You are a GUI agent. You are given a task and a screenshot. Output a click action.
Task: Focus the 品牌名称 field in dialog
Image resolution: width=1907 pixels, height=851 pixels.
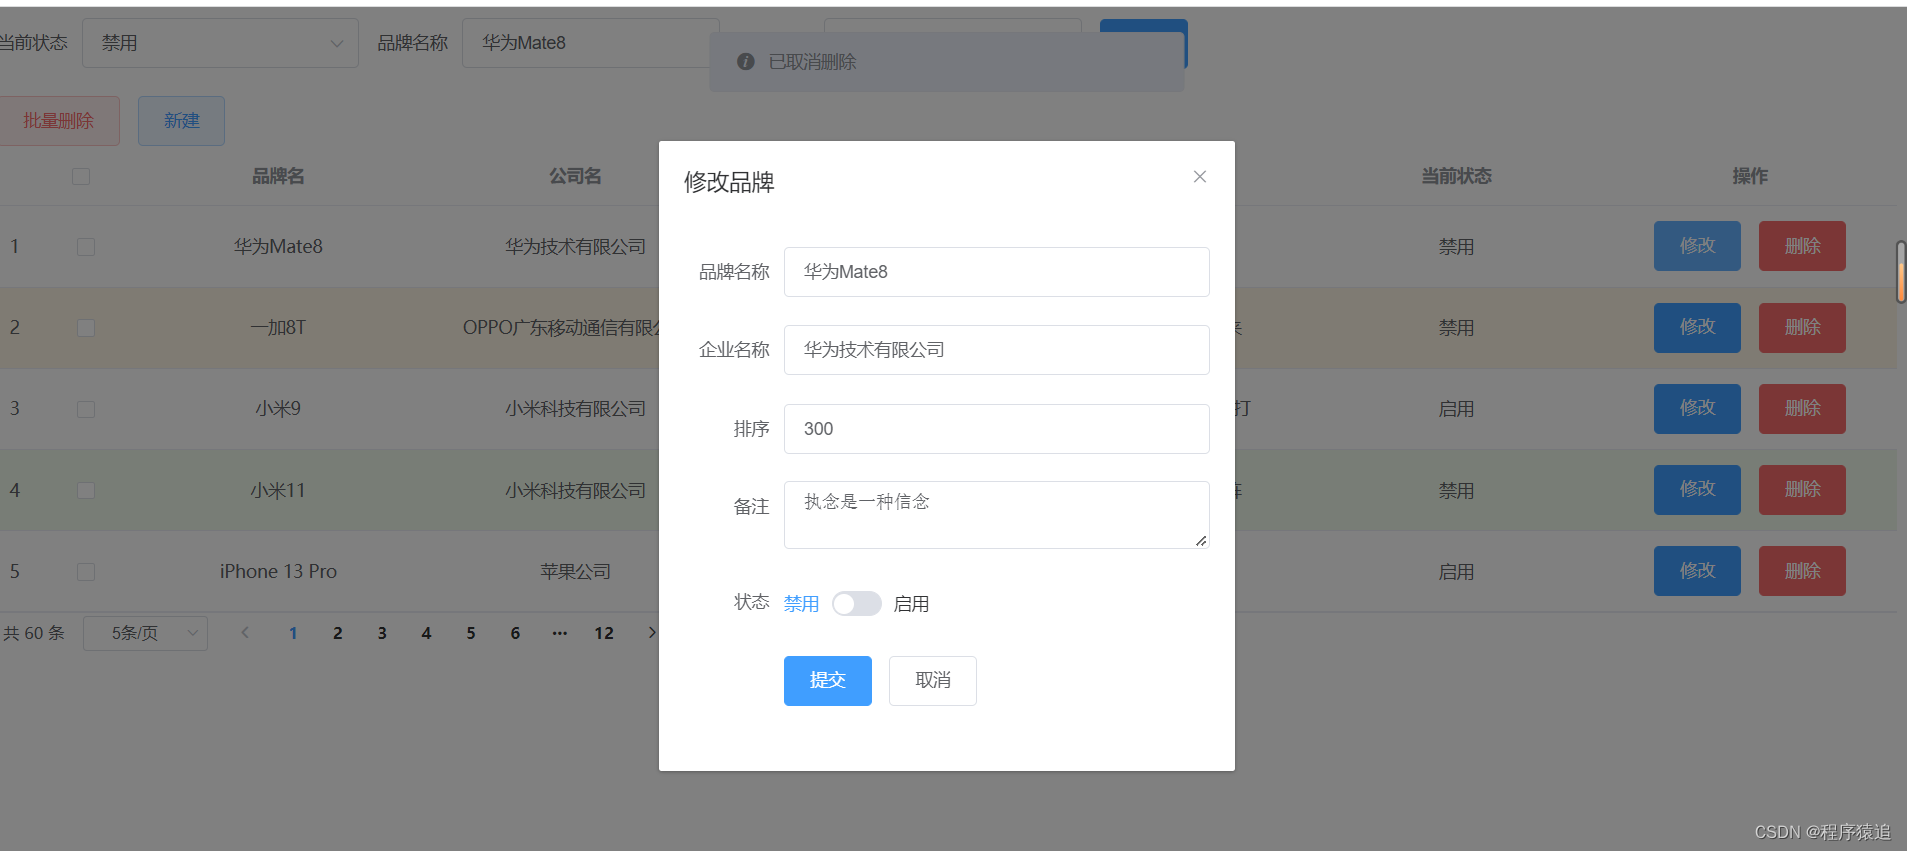(x=996, y=272)
